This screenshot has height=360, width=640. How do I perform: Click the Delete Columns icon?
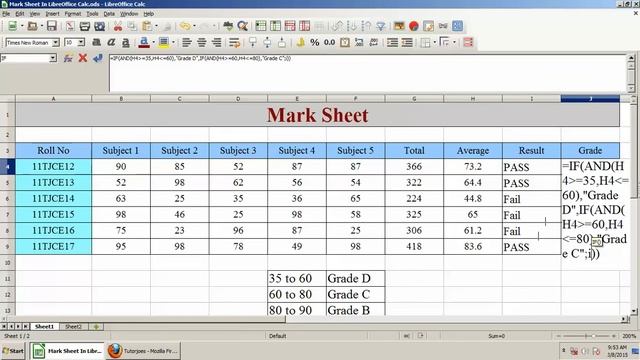point(304,26)
